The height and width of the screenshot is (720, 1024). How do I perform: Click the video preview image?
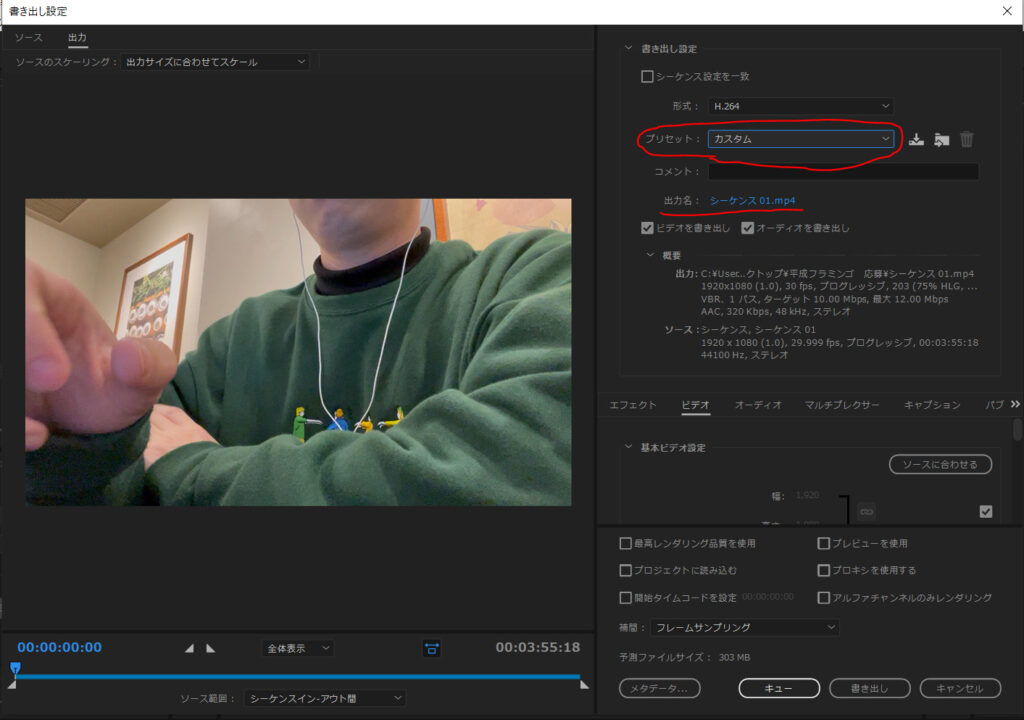[x=298, y=352]
